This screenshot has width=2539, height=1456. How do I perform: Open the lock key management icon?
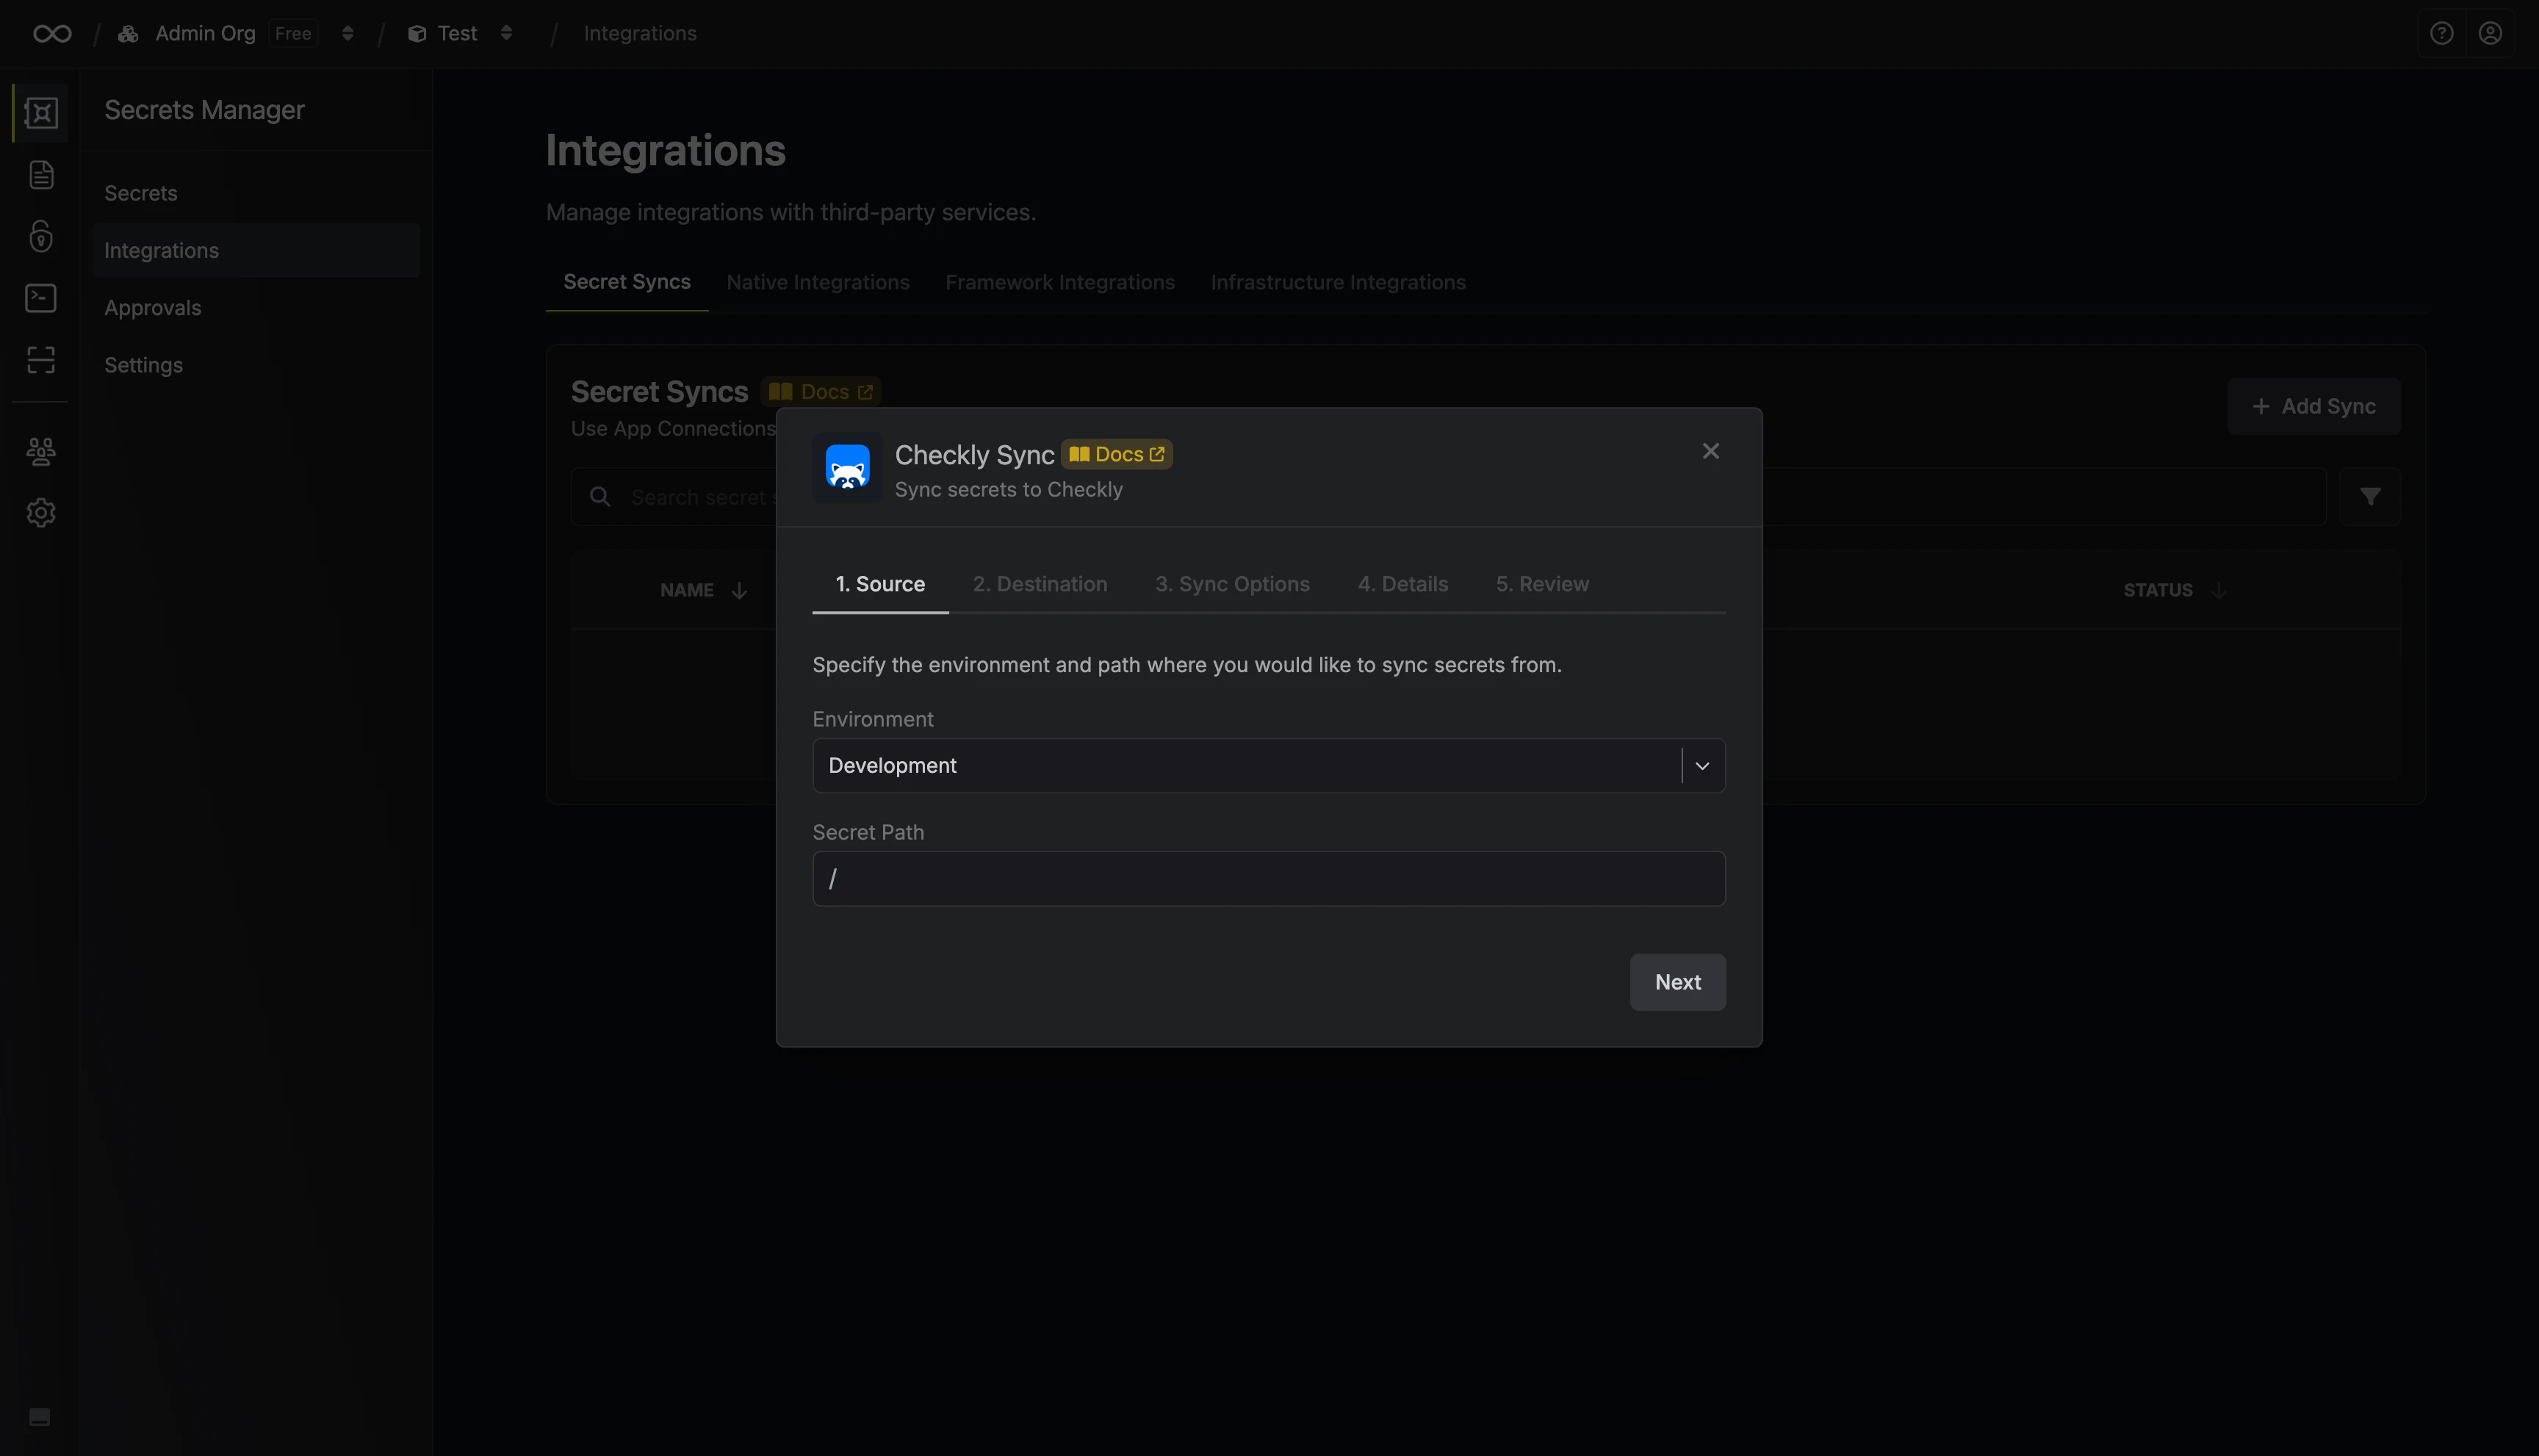[41, 236]
